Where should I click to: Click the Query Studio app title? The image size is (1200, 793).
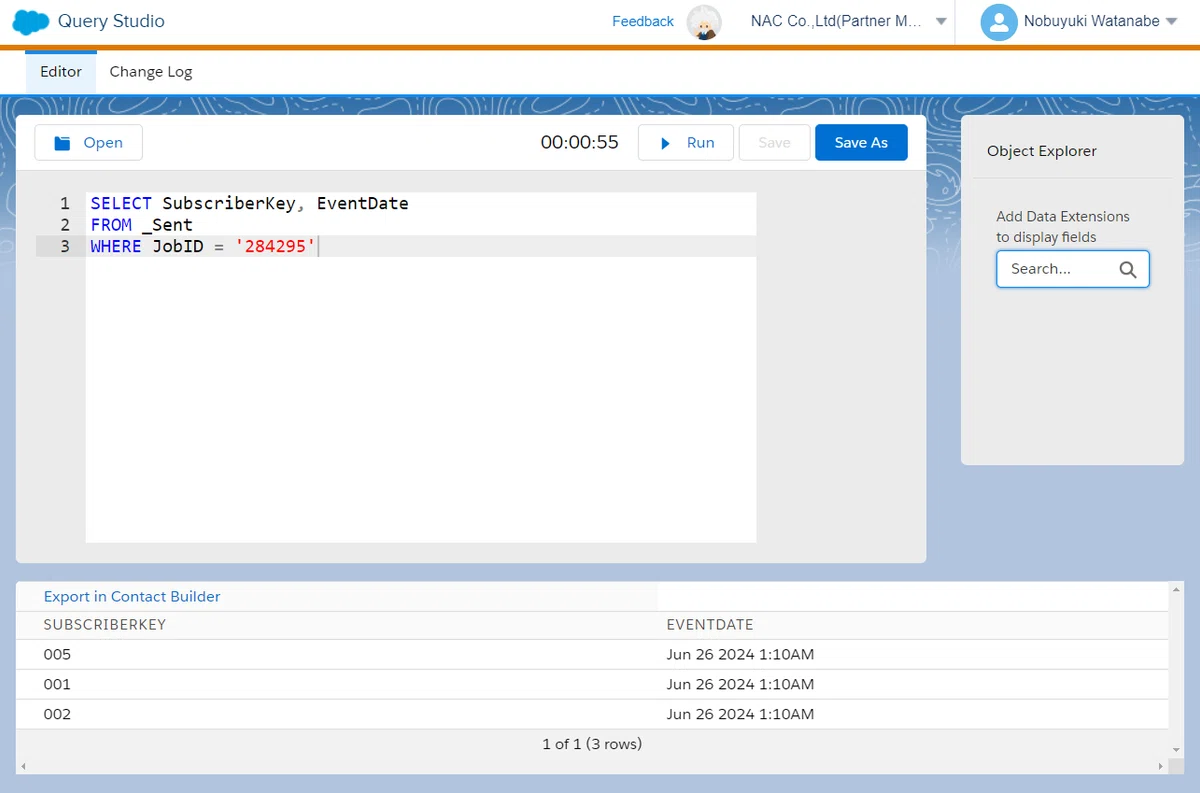111,21
